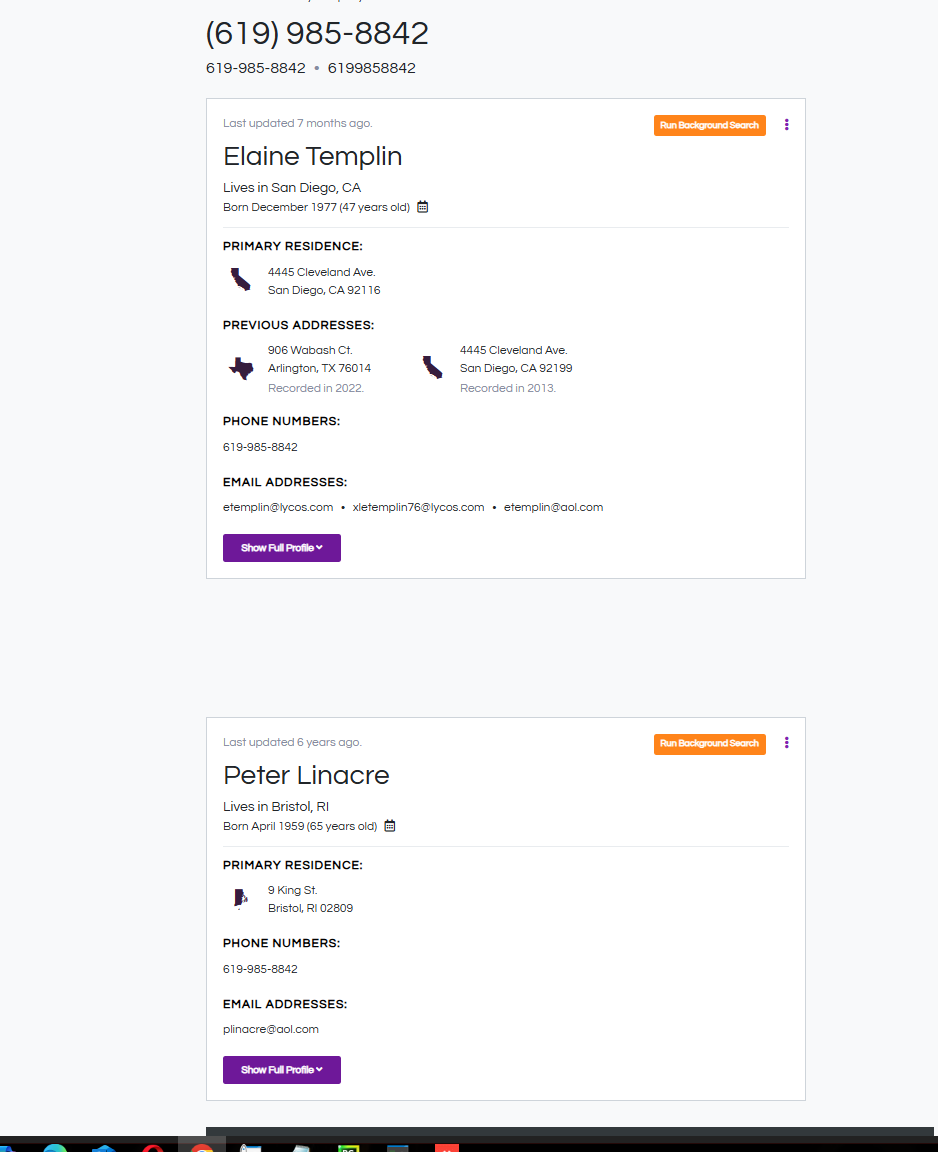The width and height of the screenshot is (938, 1152).
Task: Open the three-dot menu on Elaine Templin's card
Action: click(787, 125)
